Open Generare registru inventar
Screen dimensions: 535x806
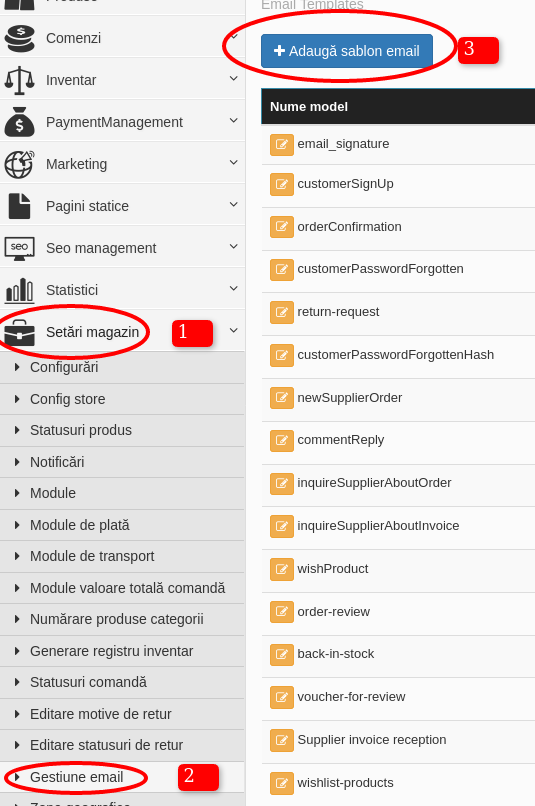122,651
